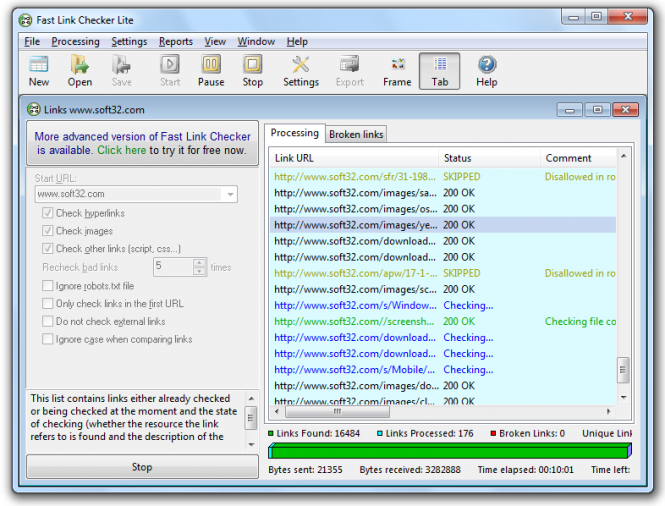This screenshot has height=506, width=665.
Task: Select the row with sfr/31-198 SKIPPED link
Action: click(x=443, y=177)
